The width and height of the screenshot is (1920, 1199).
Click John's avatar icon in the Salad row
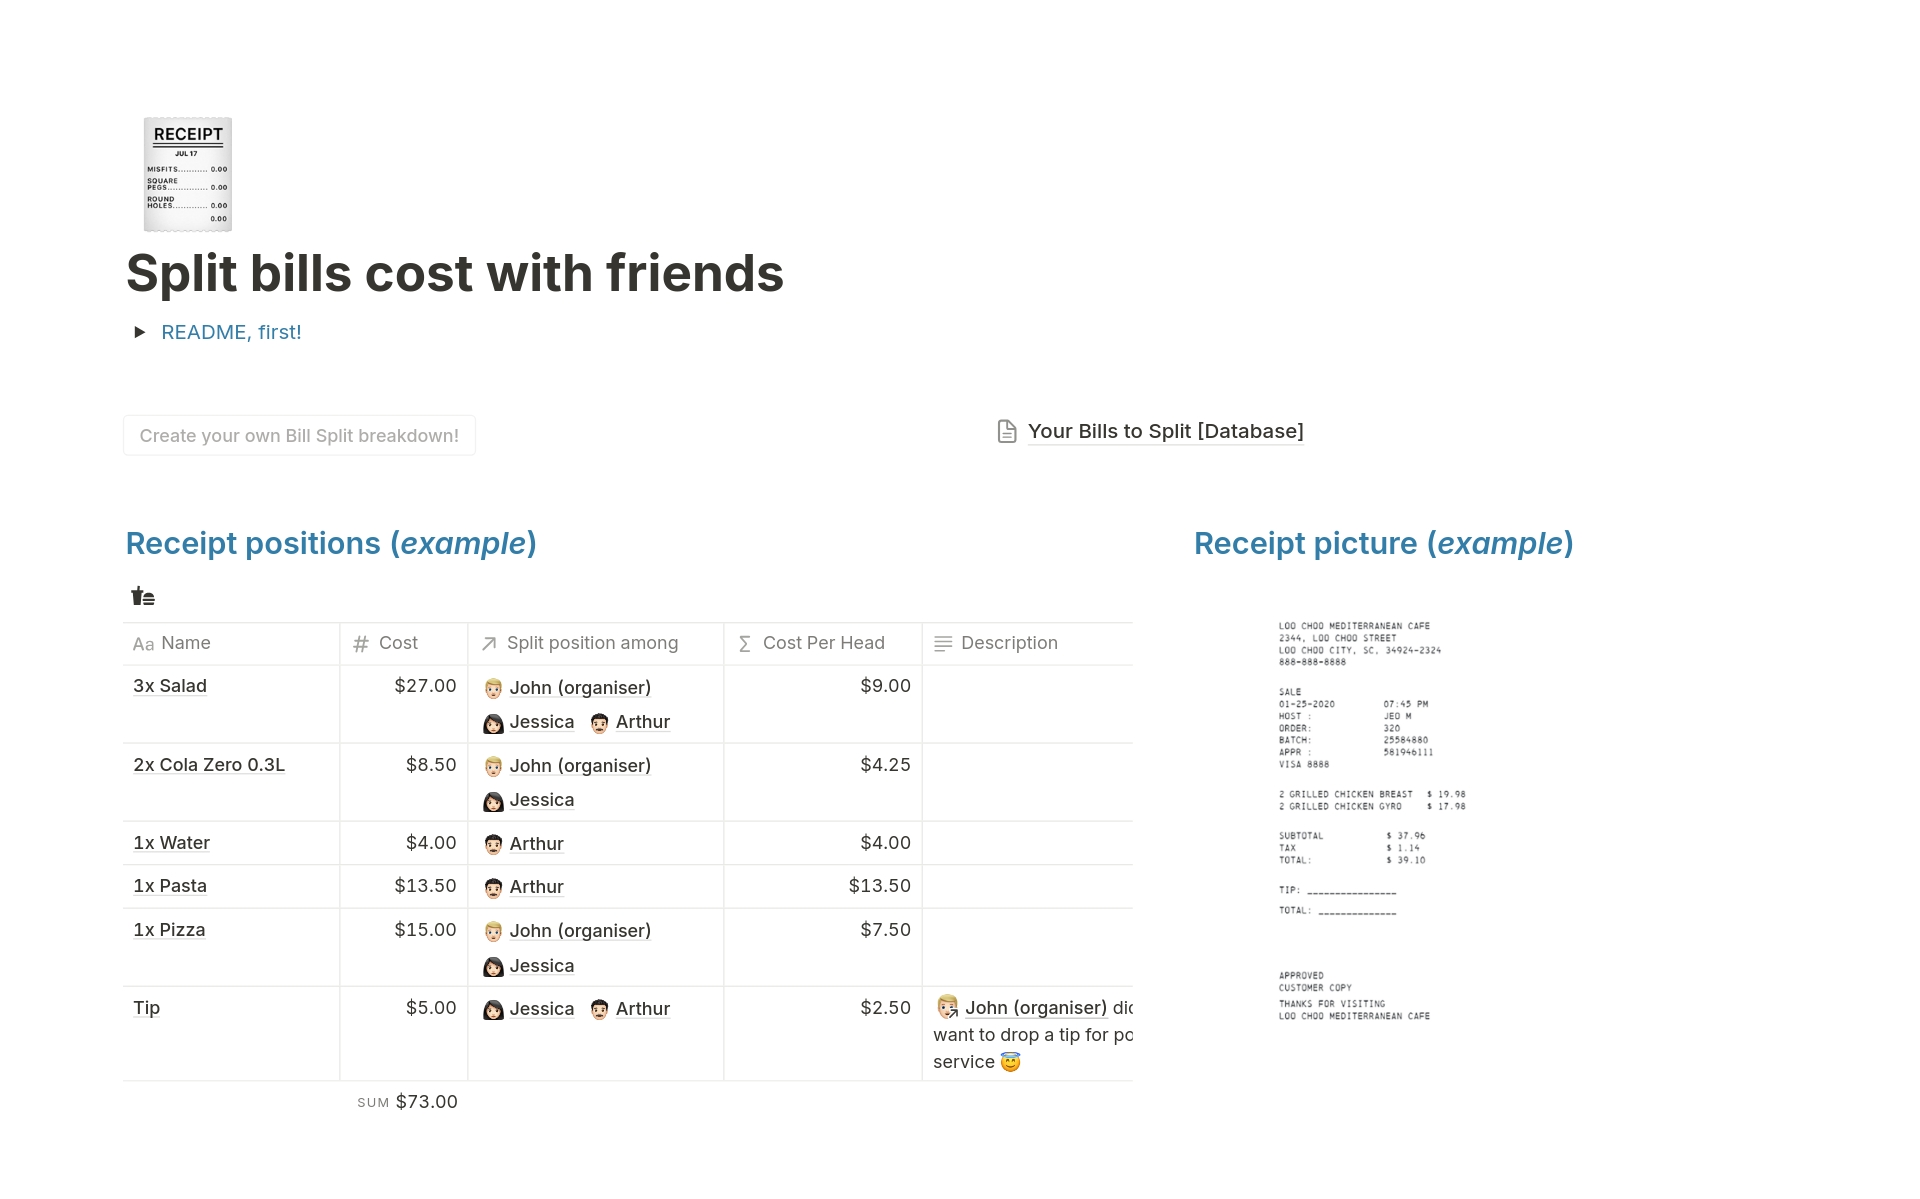493,688
